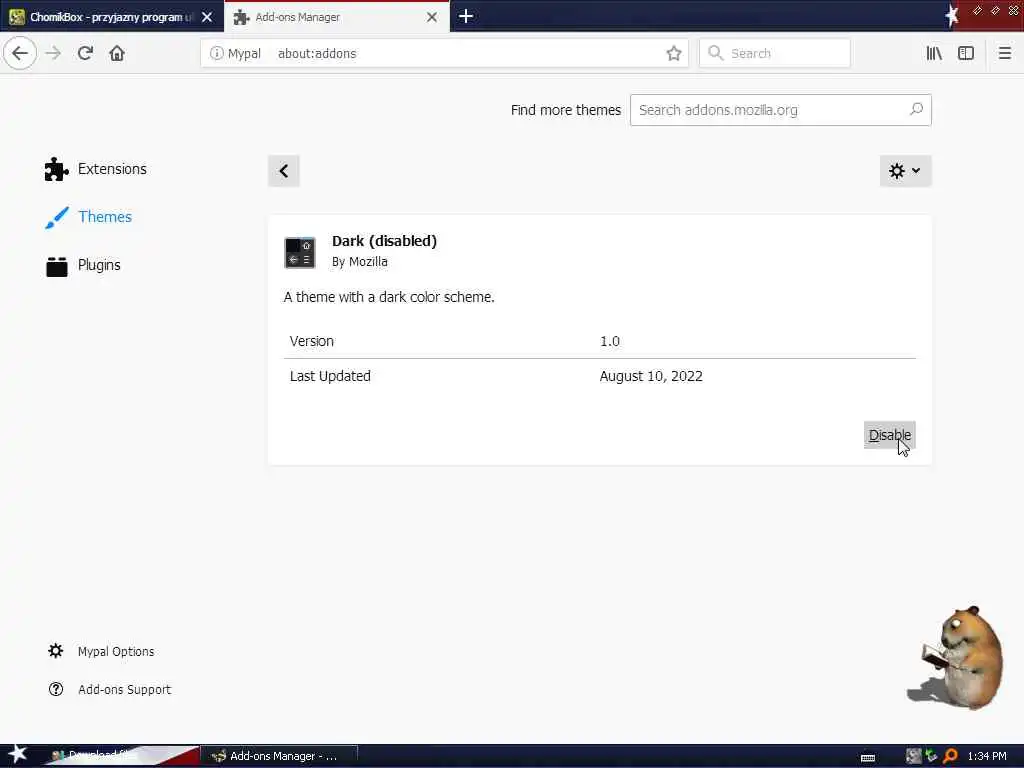
Task: Select the Add-ons Manager tab
Action: click(336, 17)
